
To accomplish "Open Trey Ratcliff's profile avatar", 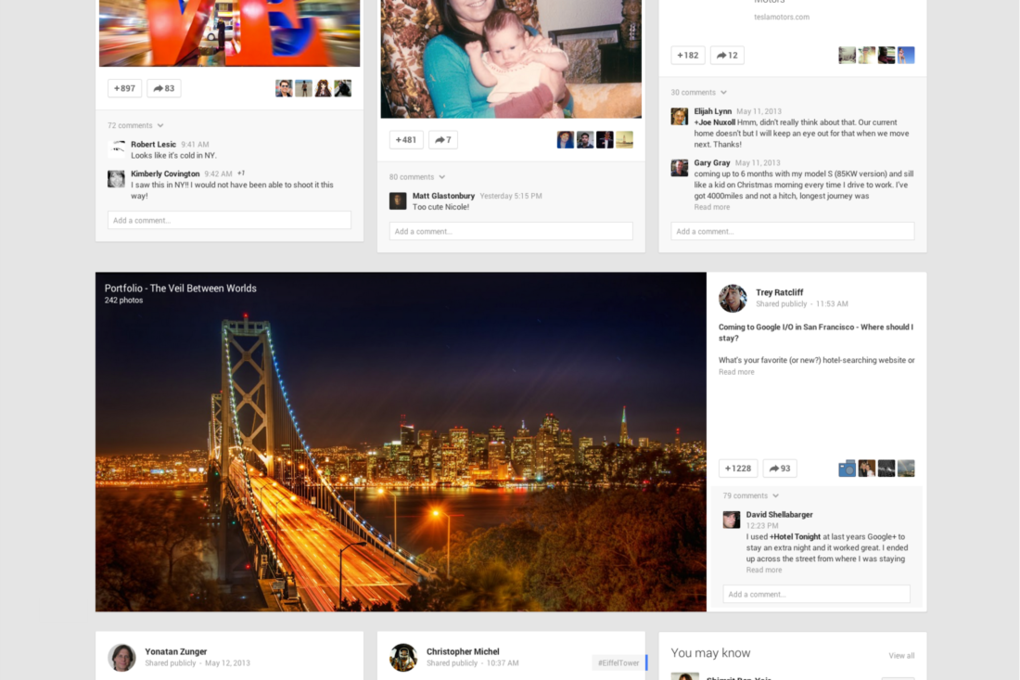I will click(733, 298).
